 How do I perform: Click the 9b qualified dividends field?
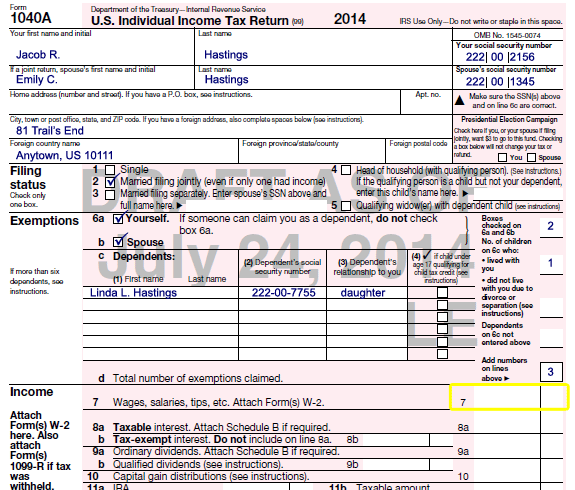point(396,464)
